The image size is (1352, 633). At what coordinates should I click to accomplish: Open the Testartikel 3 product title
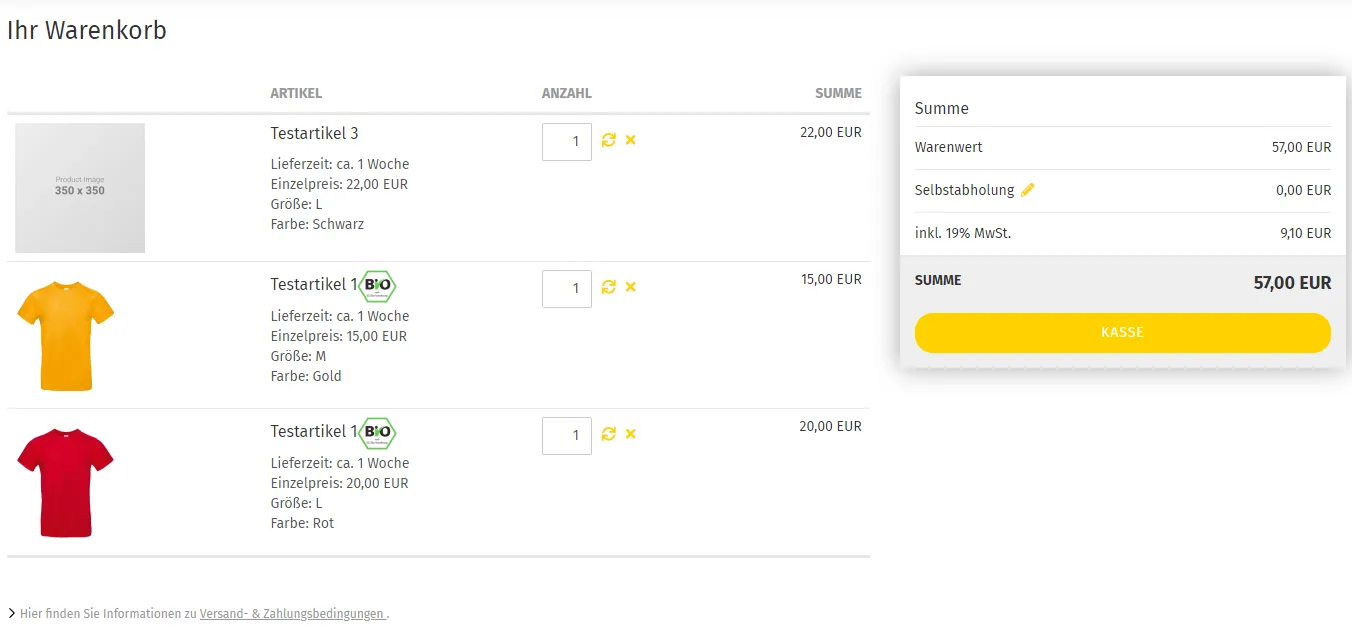click(x=314, y=133)
